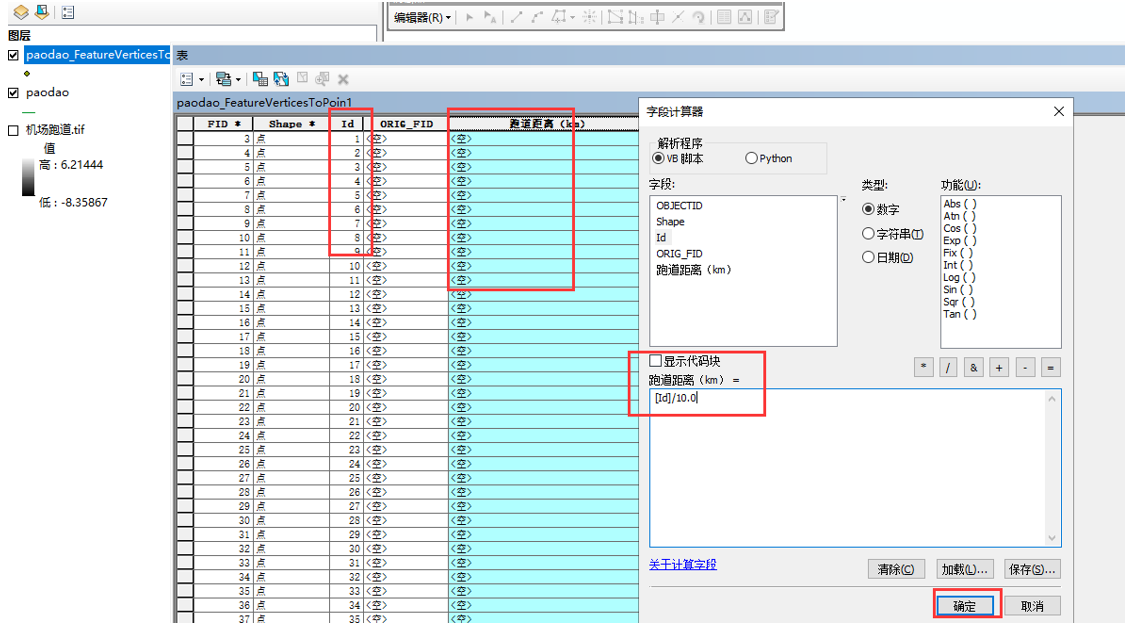Click the Switch Selection icon

click(x=281, y=79)
